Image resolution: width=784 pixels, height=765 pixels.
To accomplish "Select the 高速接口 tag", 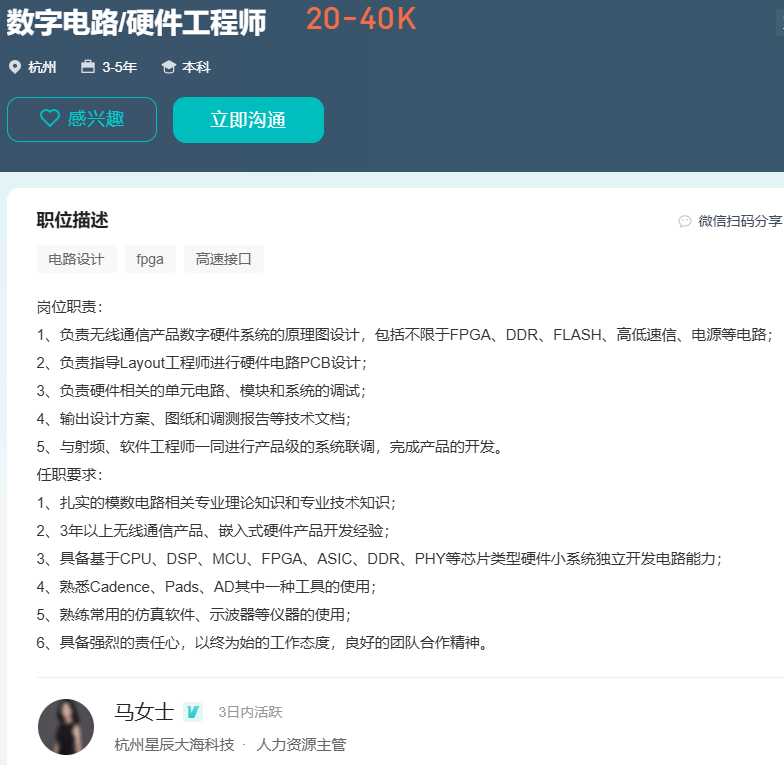I will [224, 259].
